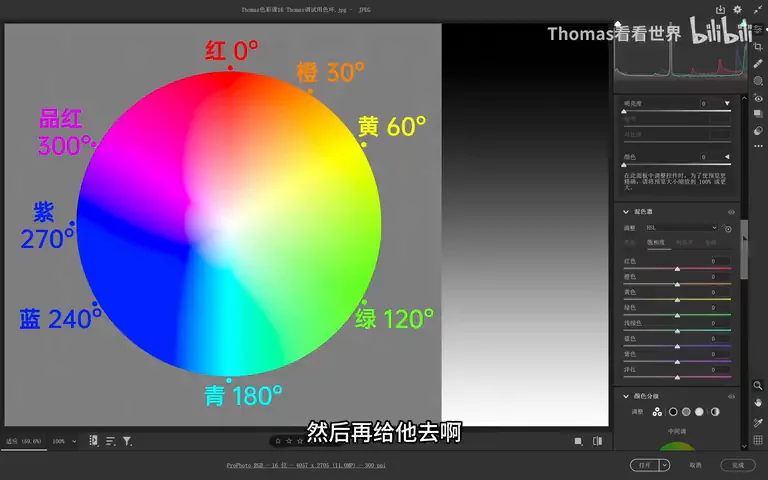Expand the color noise disclosure triangle
Viewport: 768px width, 480px height.
point(727,157)
